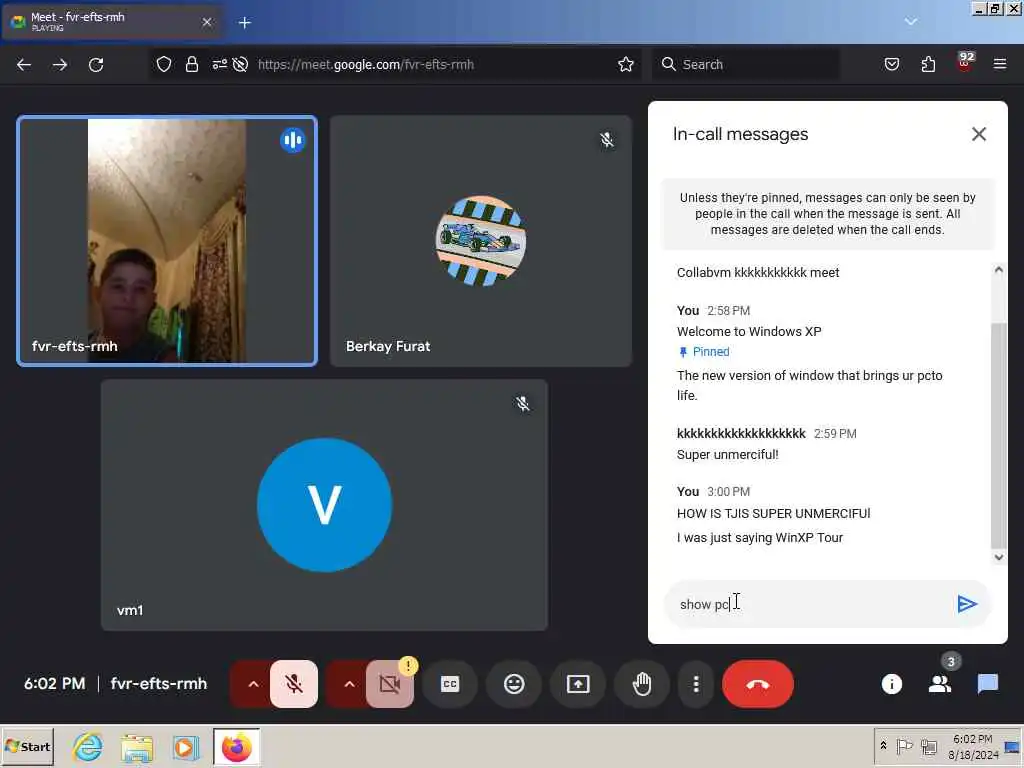
Task: Select the vm1 participant tile
Action: point(325,505)
